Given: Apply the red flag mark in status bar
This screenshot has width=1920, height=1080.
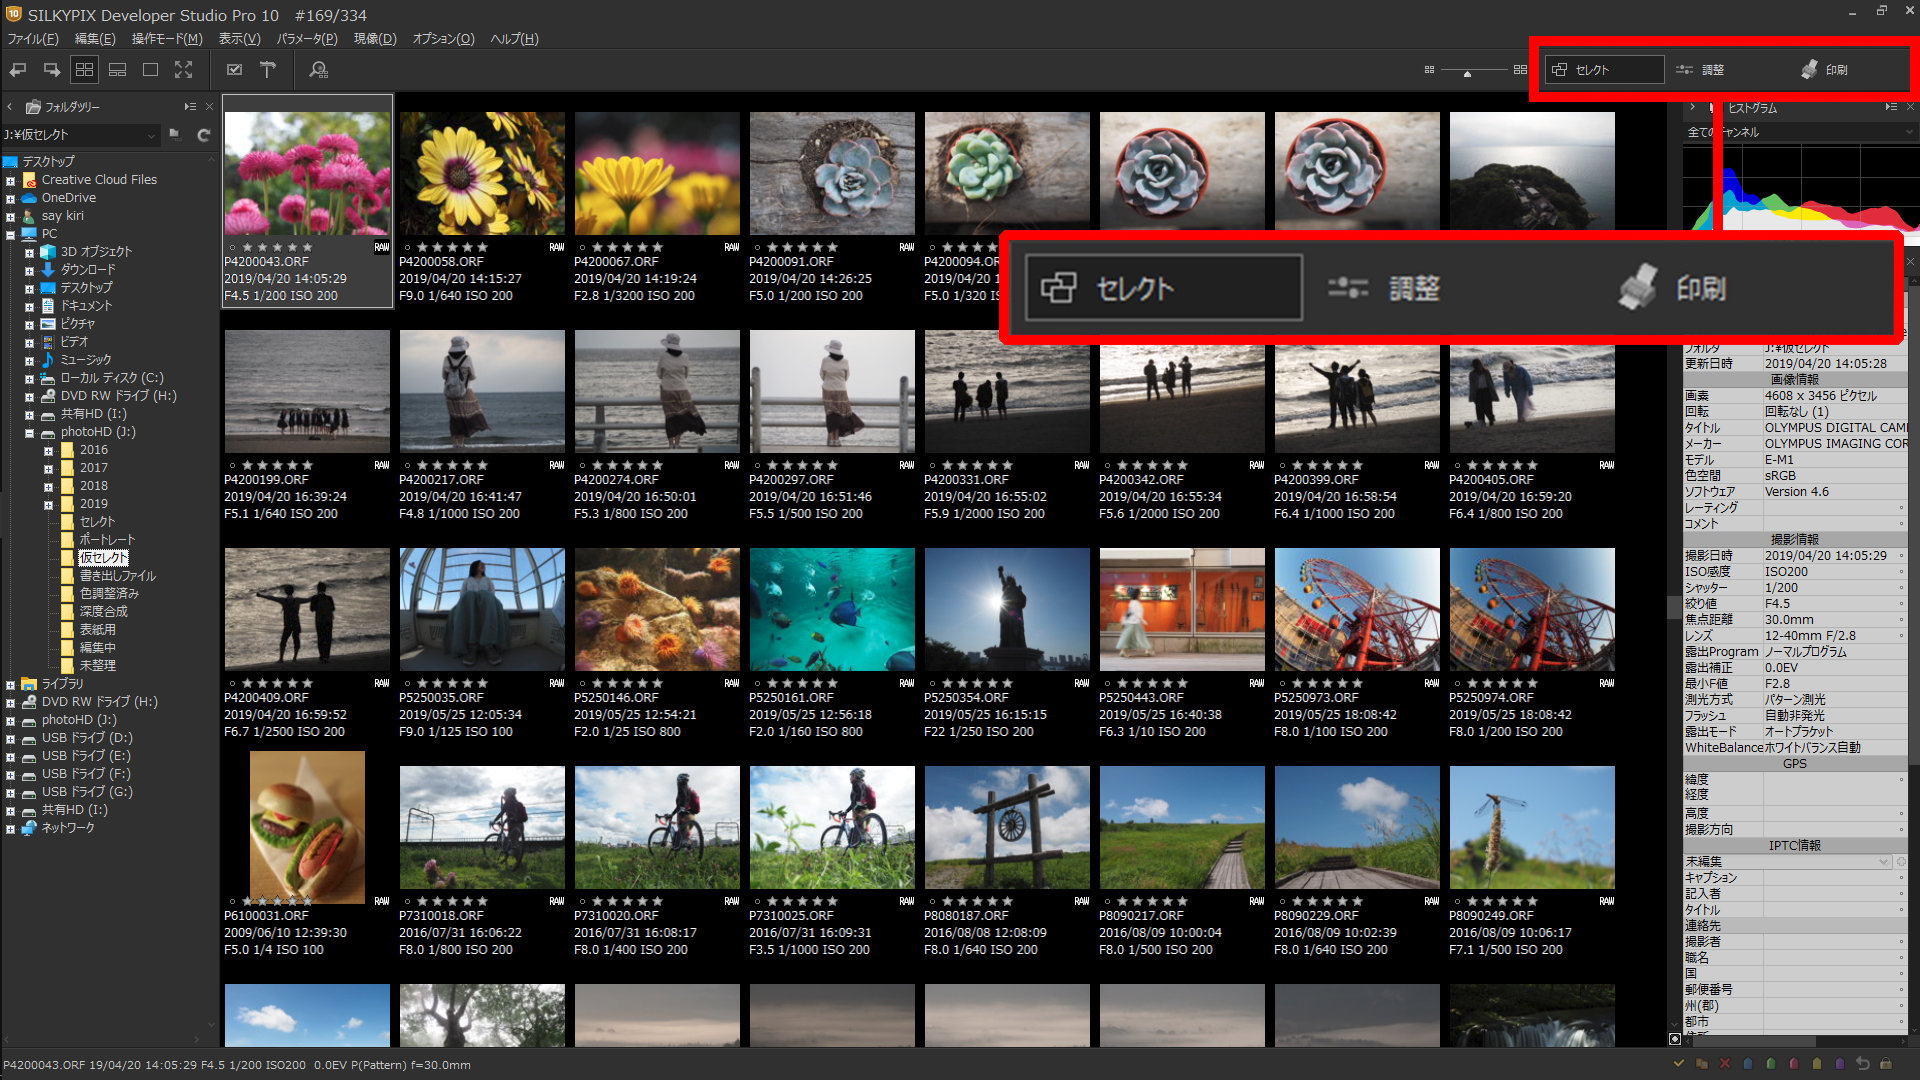Looking at the screenshot, I should pyautogui.click(x=1794, y=1064).
